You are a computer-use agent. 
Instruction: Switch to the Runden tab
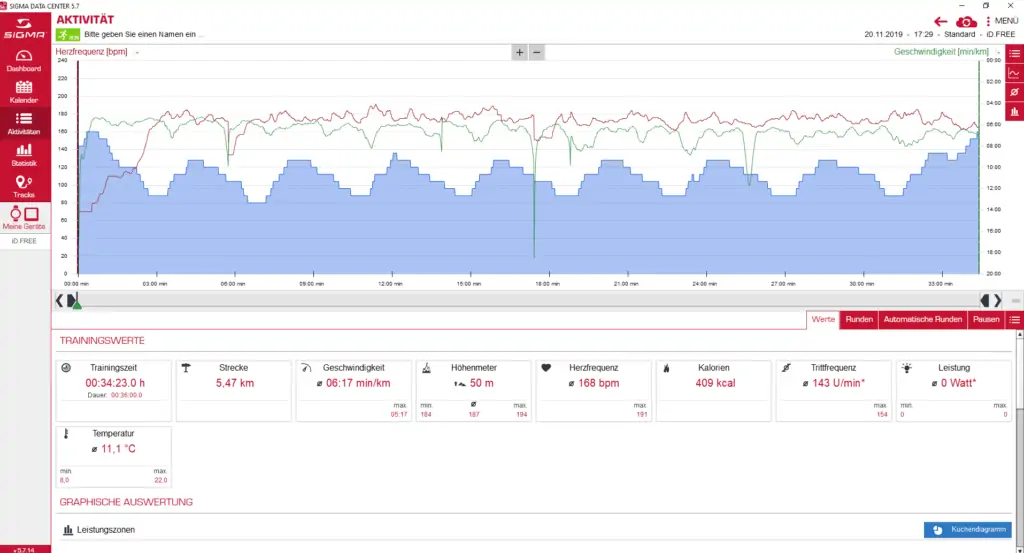pyautogui.click(x=859, y=320)
